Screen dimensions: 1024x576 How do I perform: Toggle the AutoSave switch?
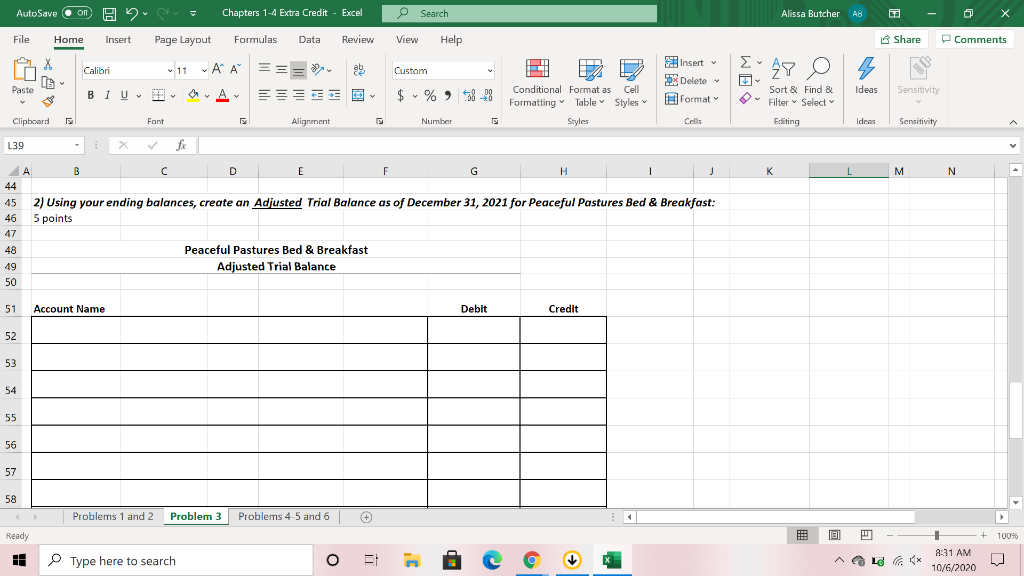[x=76, y=13]
